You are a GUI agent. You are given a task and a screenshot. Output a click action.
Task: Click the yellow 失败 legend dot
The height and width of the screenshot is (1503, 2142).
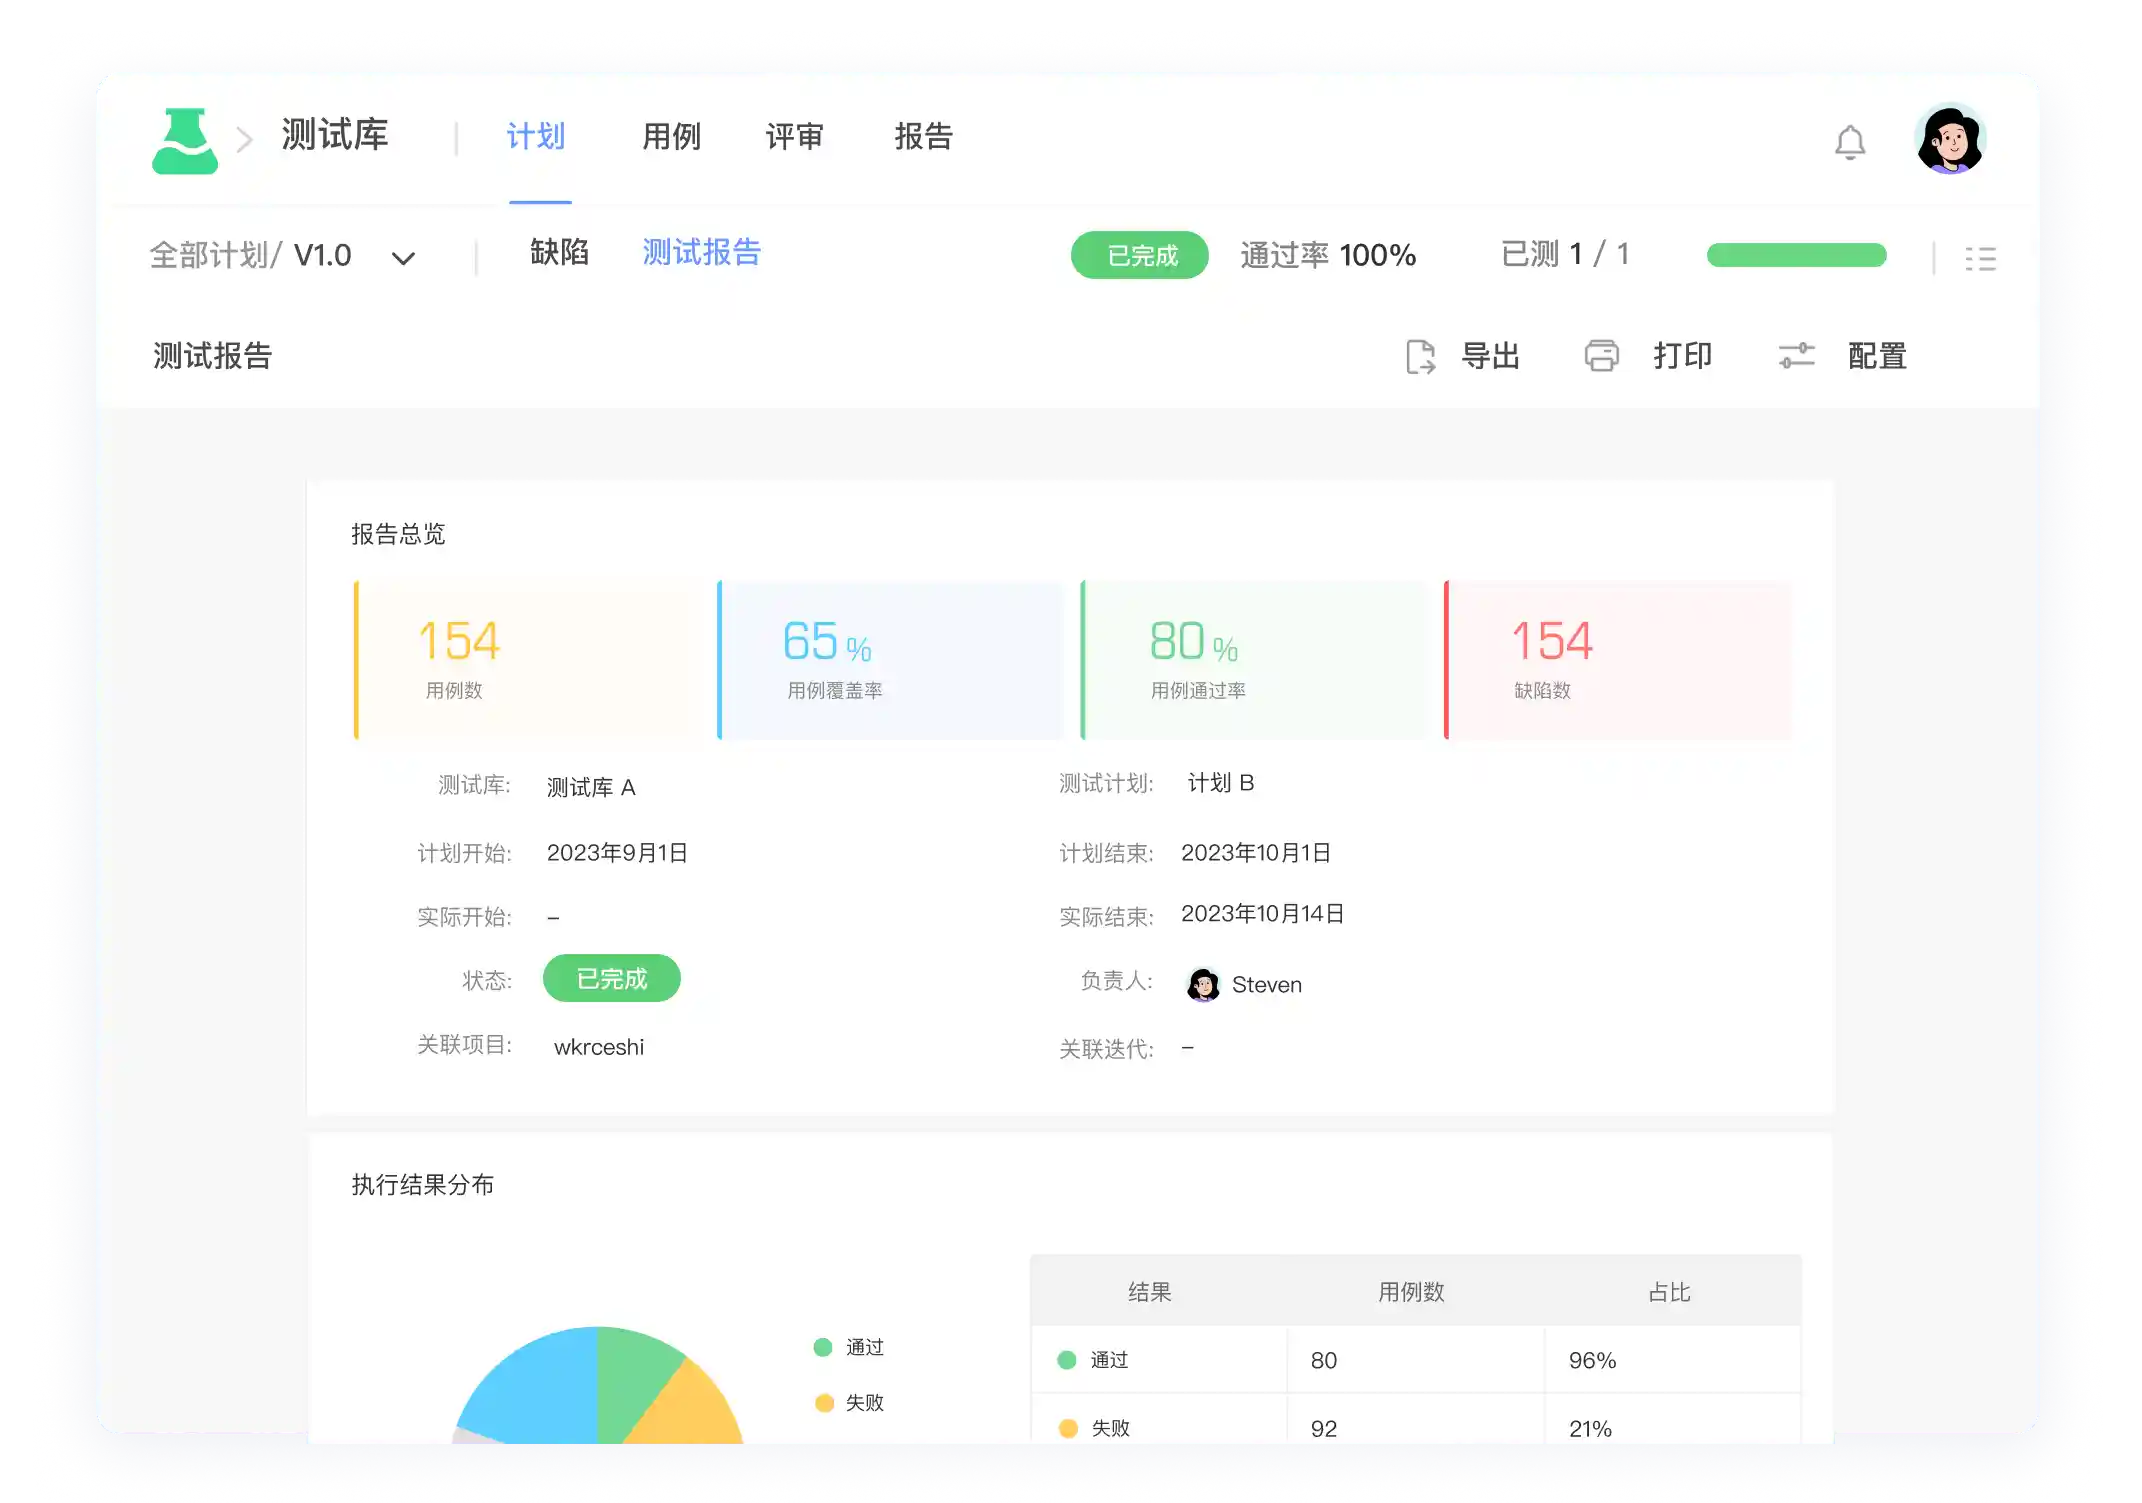(824, 1403)
